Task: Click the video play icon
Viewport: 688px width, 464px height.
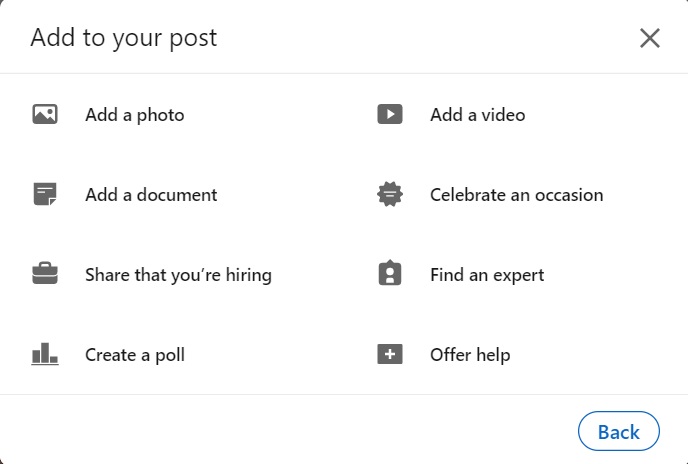Action: 390,114
